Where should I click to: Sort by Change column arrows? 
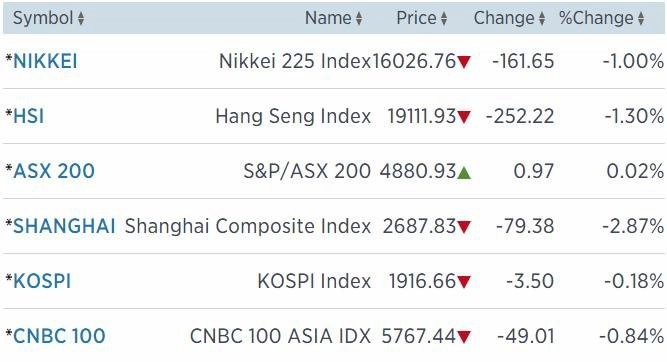pos(542,19)
